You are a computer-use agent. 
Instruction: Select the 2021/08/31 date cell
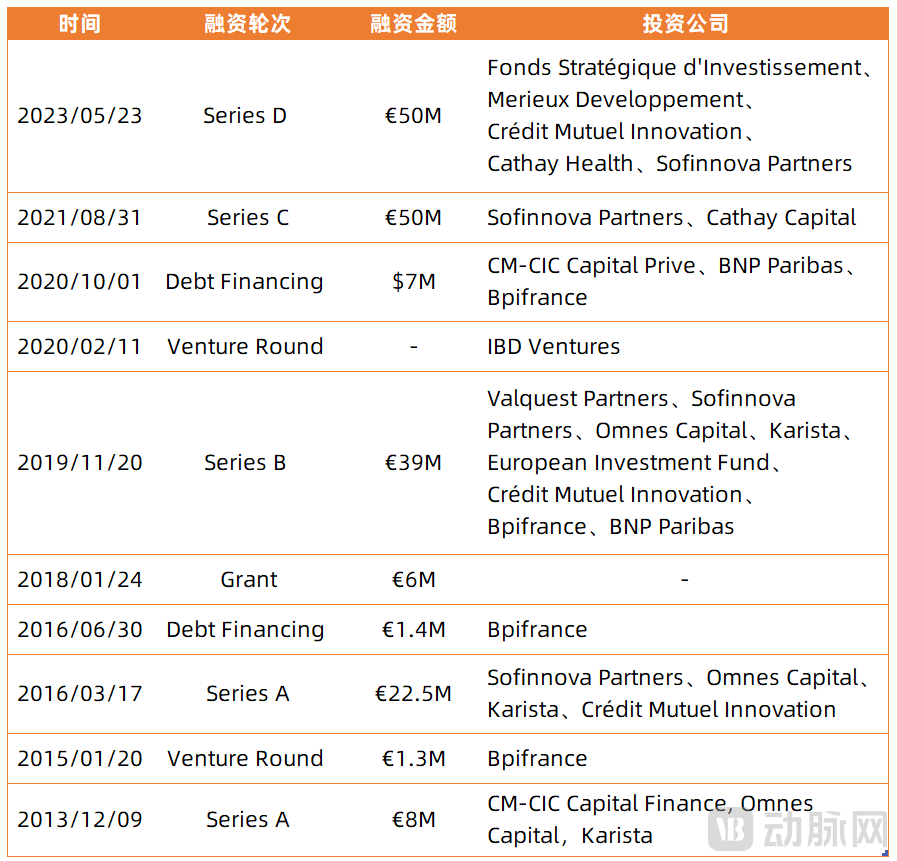pyautogui.click(x=80, y=218)
